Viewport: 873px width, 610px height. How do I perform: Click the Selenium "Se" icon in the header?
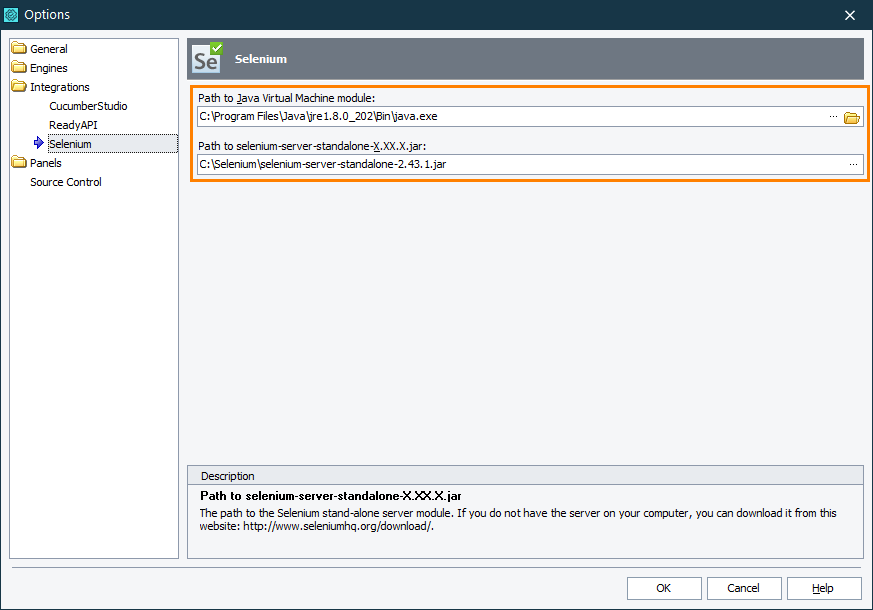(x=206, y=58)
